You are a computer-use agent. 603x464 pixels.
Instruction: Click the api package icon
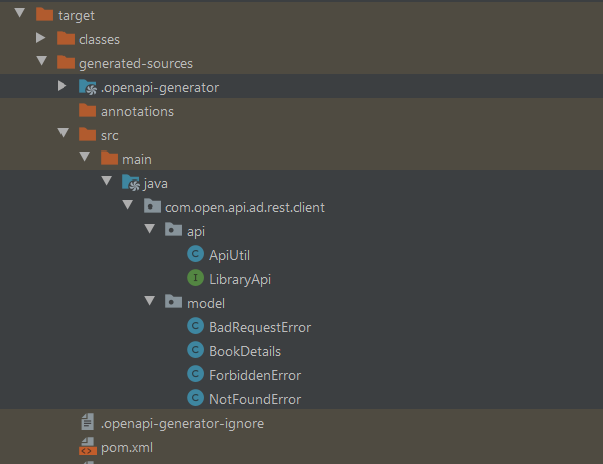(x=173, y=230)
